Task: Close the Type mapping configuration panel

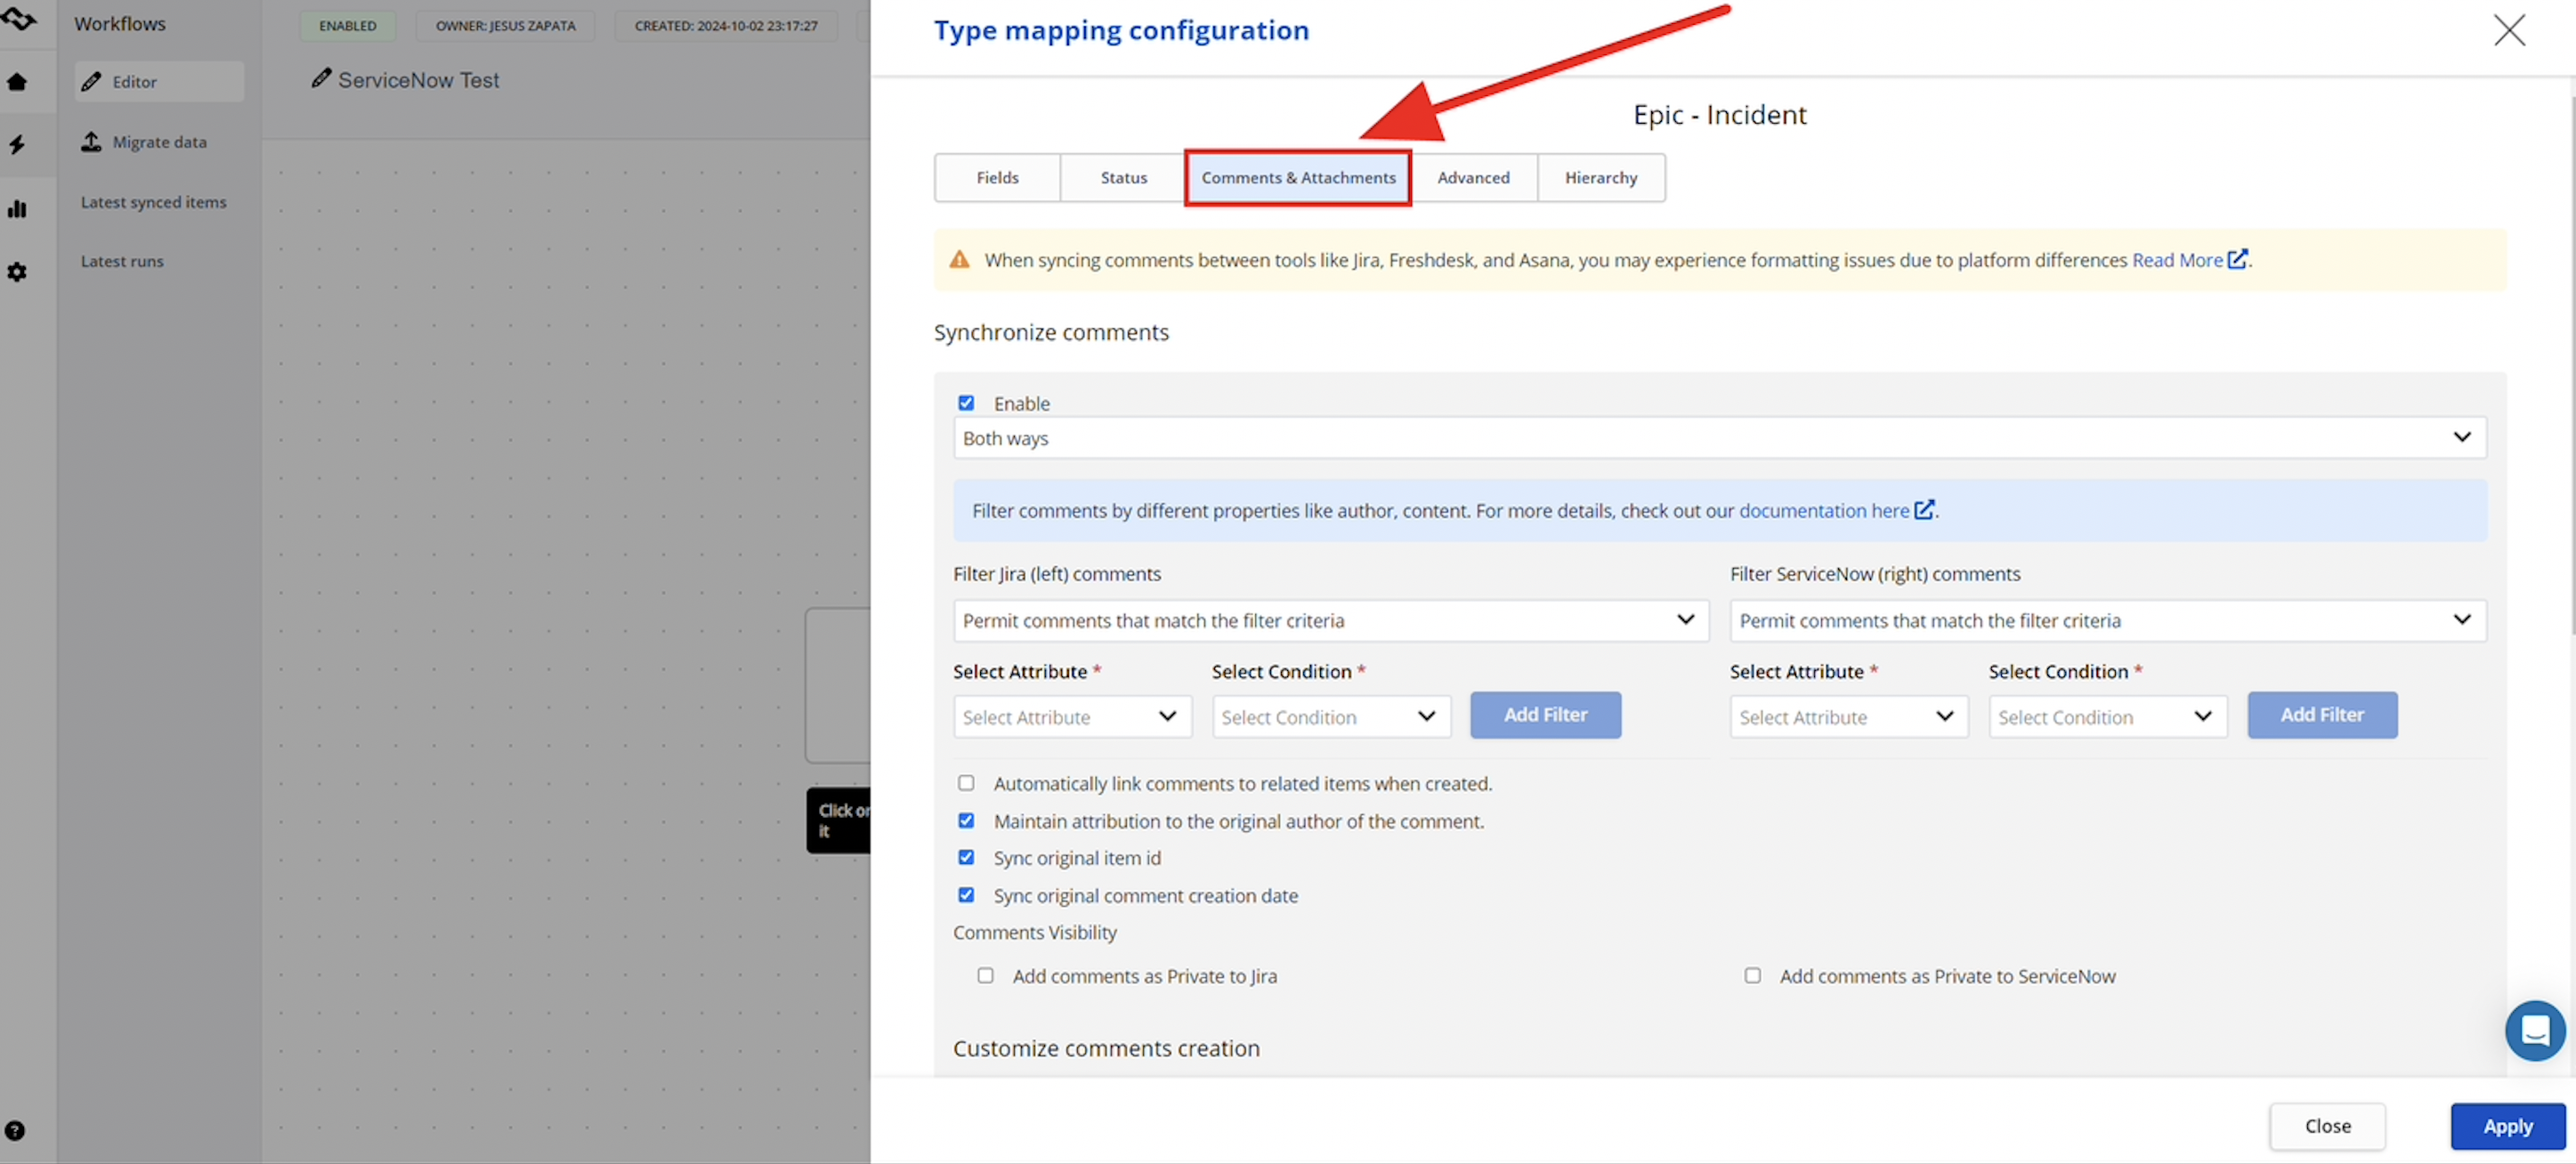Action: [2508, 30]
